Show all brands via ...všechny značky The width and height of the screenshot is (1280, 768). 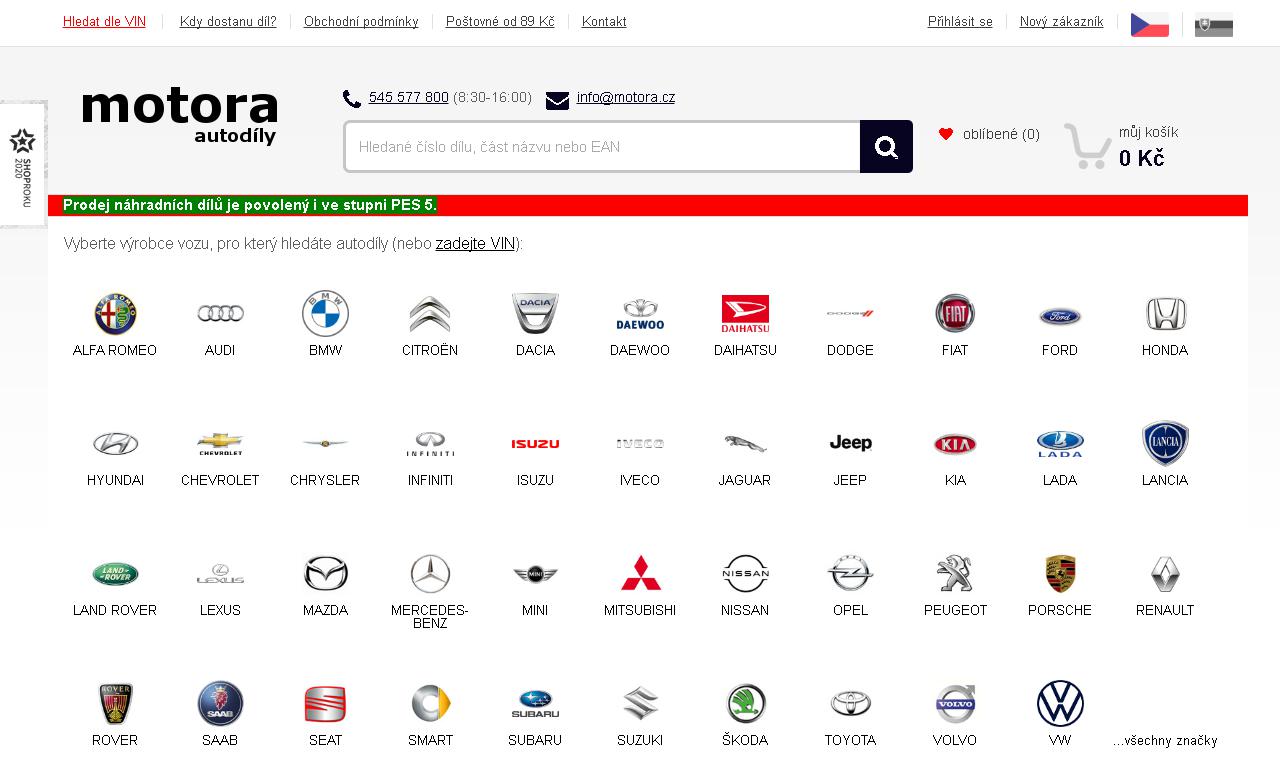pyautogui.click(x=1165, y=741)
